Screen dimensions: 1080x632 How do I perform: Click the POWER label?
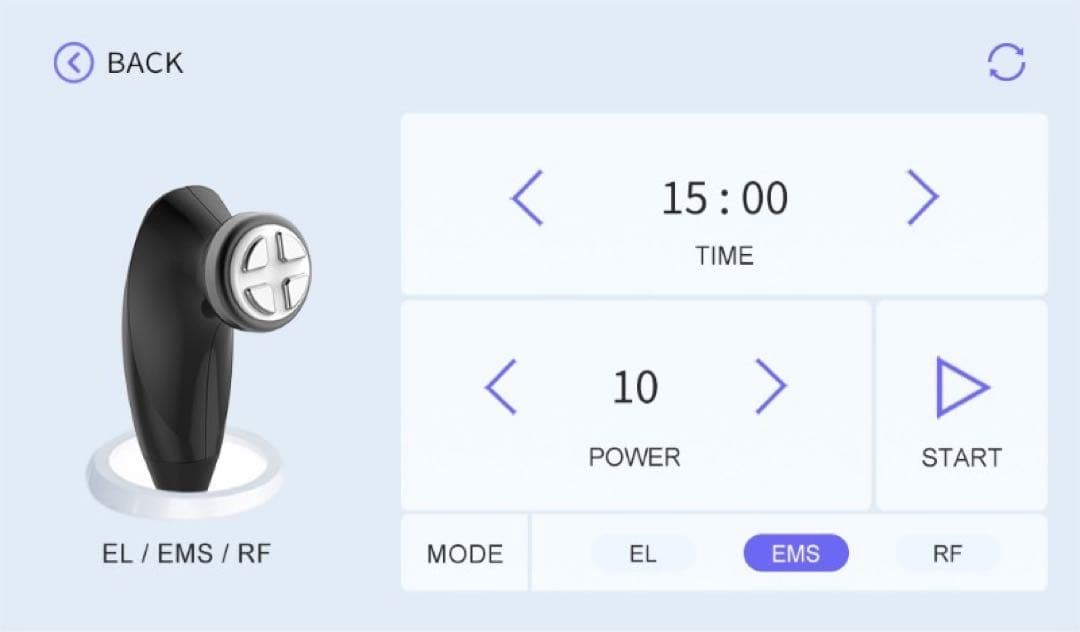click(634, 458)
